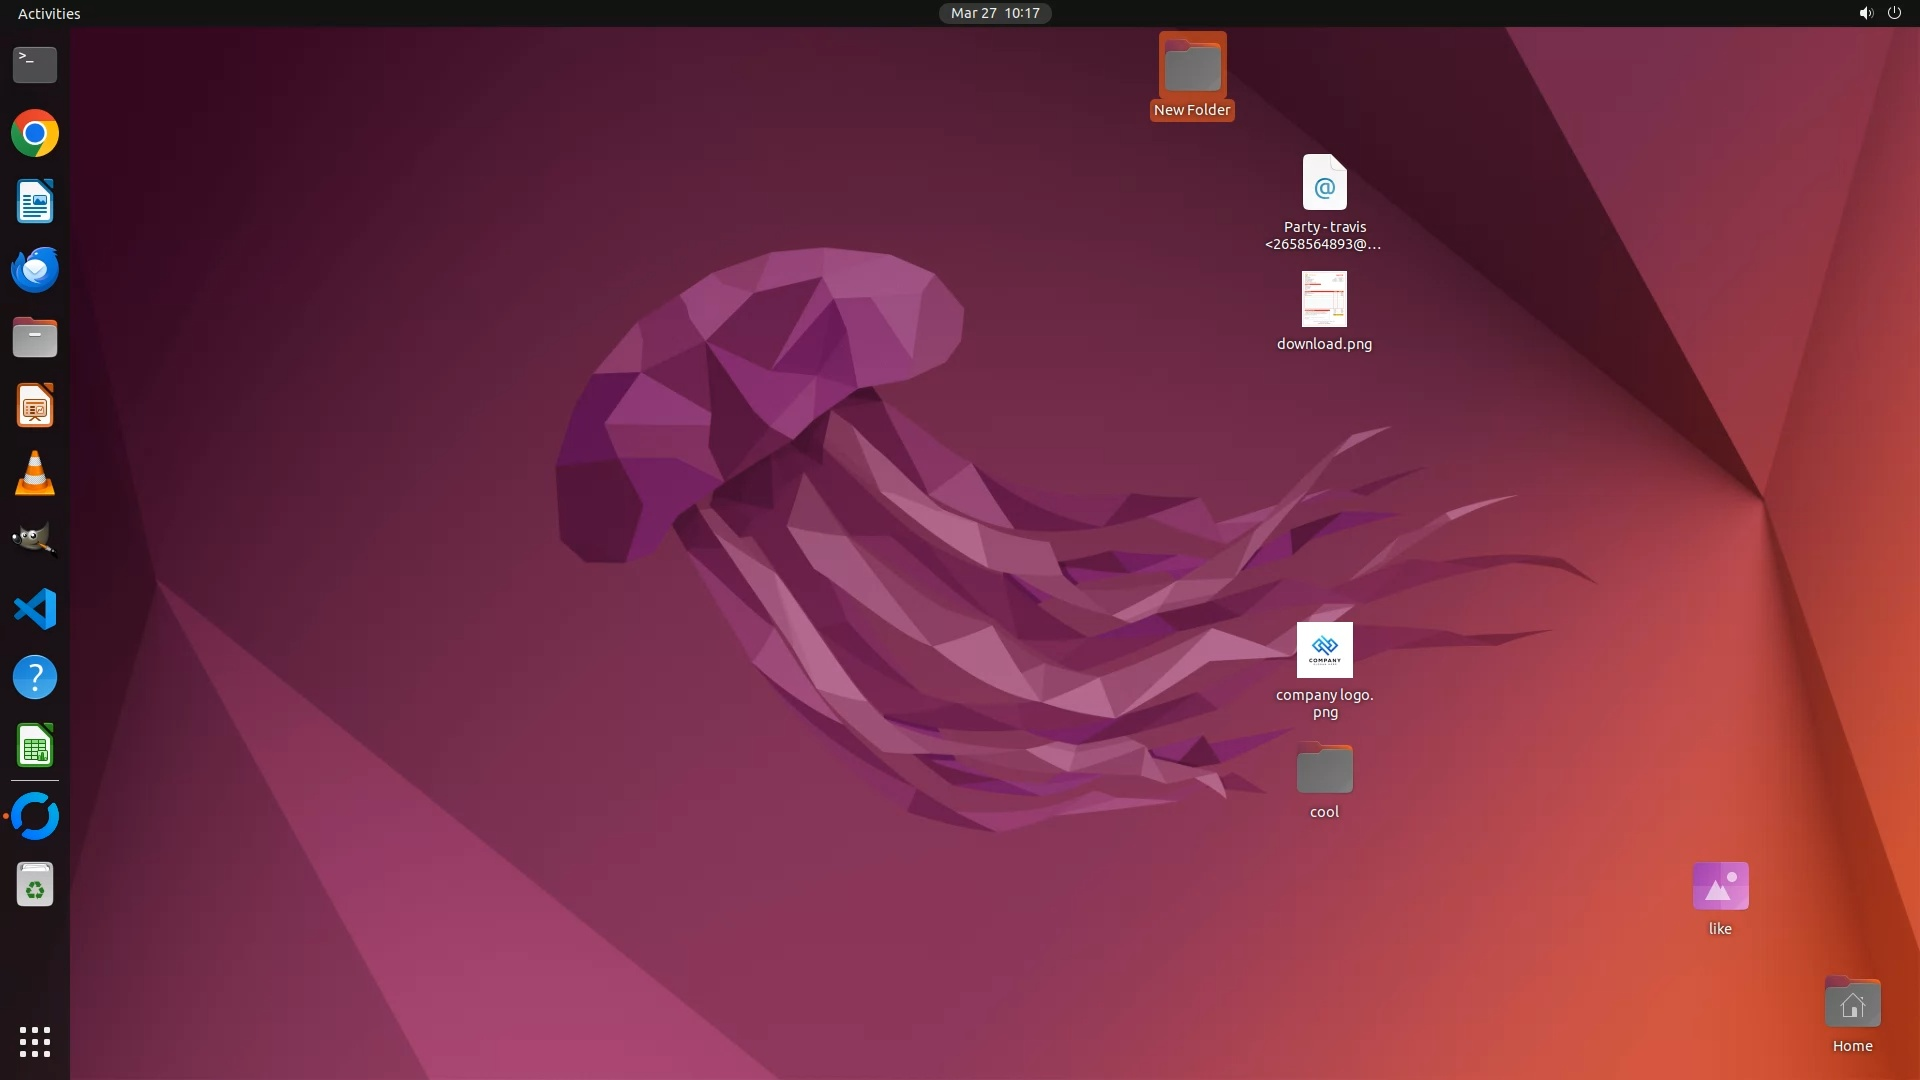Open the Files manager dock icon
Screen dimensions: 1920x1080
pyautogui.click(x=35, y=338)
